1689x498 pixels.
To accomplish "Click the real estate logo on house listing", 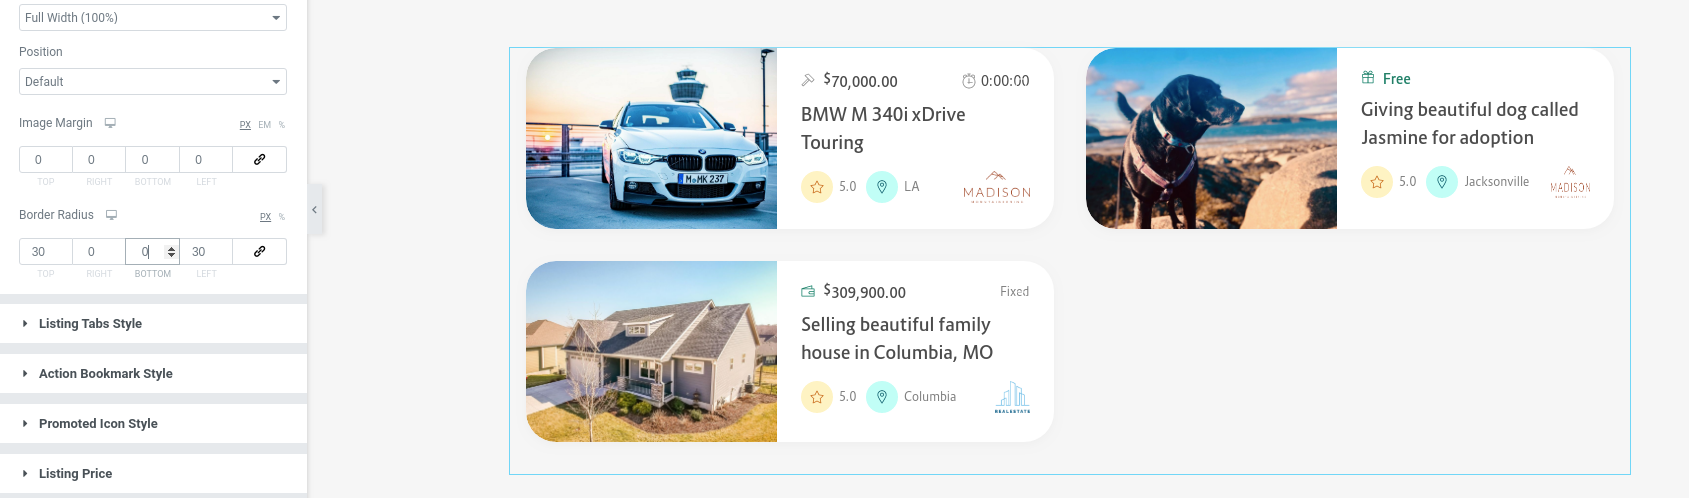I will (1012, 397).
